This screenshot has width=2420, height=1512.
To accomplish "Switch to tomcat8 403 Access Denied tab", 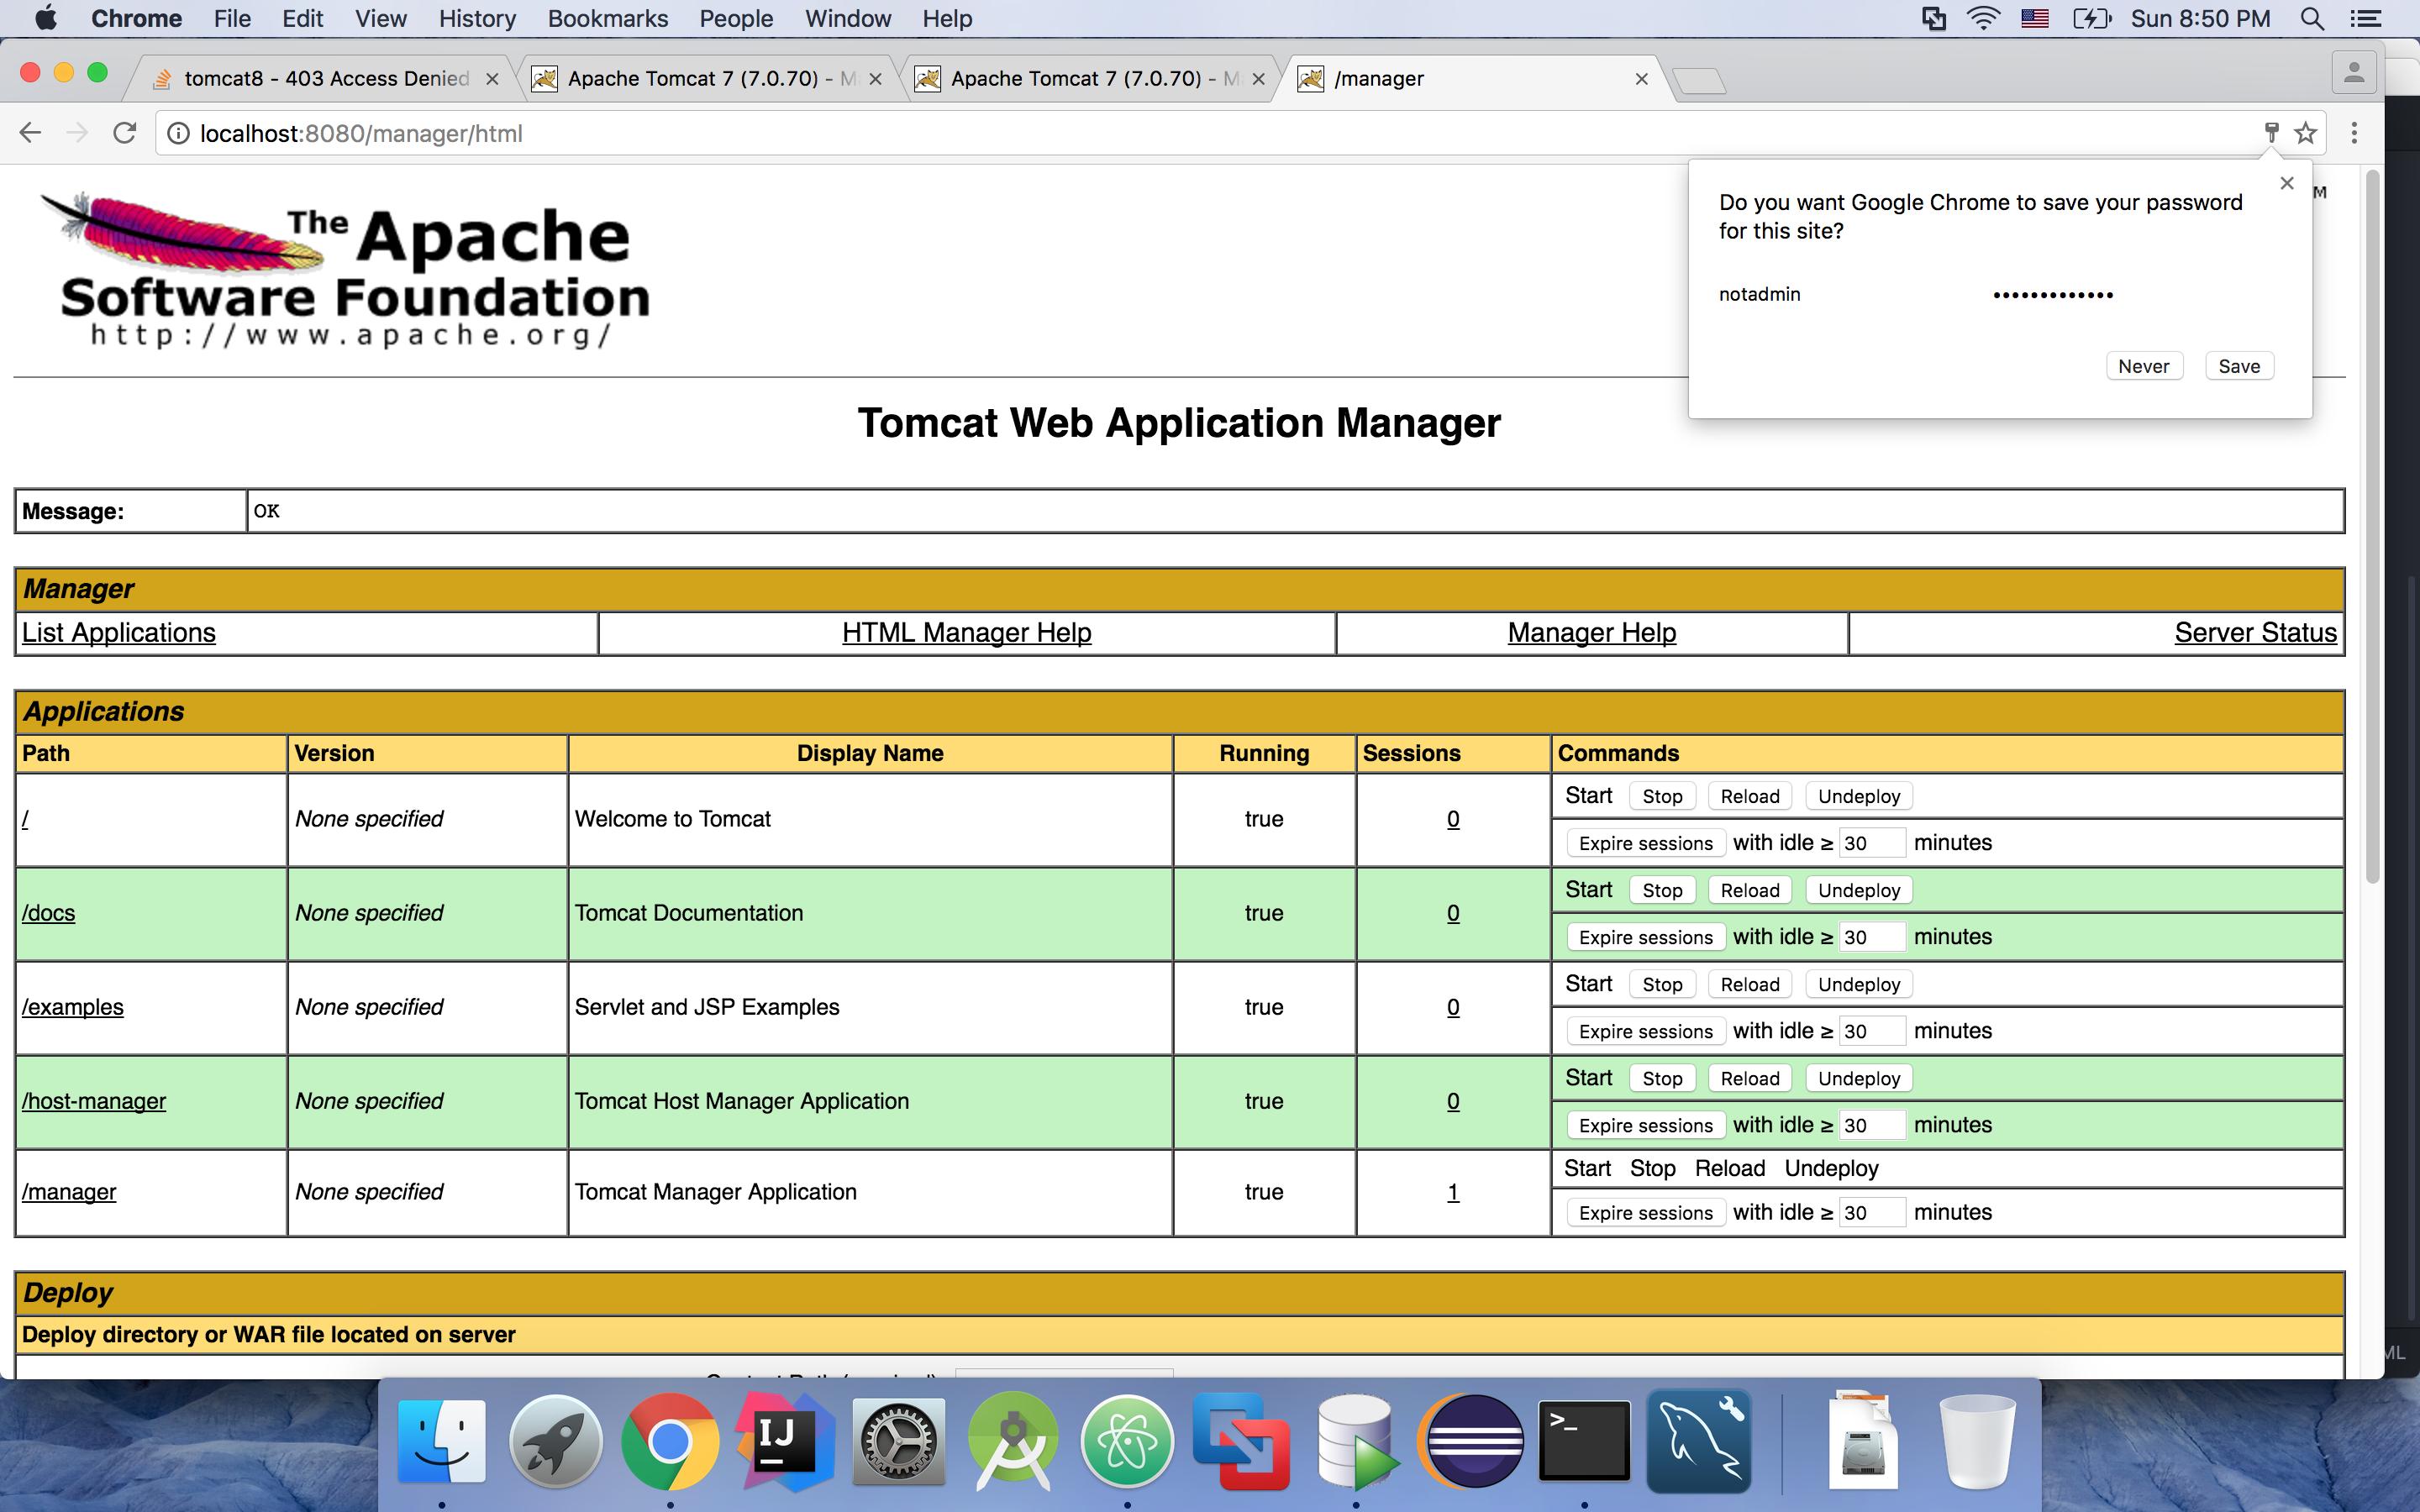I will (325, 78).
